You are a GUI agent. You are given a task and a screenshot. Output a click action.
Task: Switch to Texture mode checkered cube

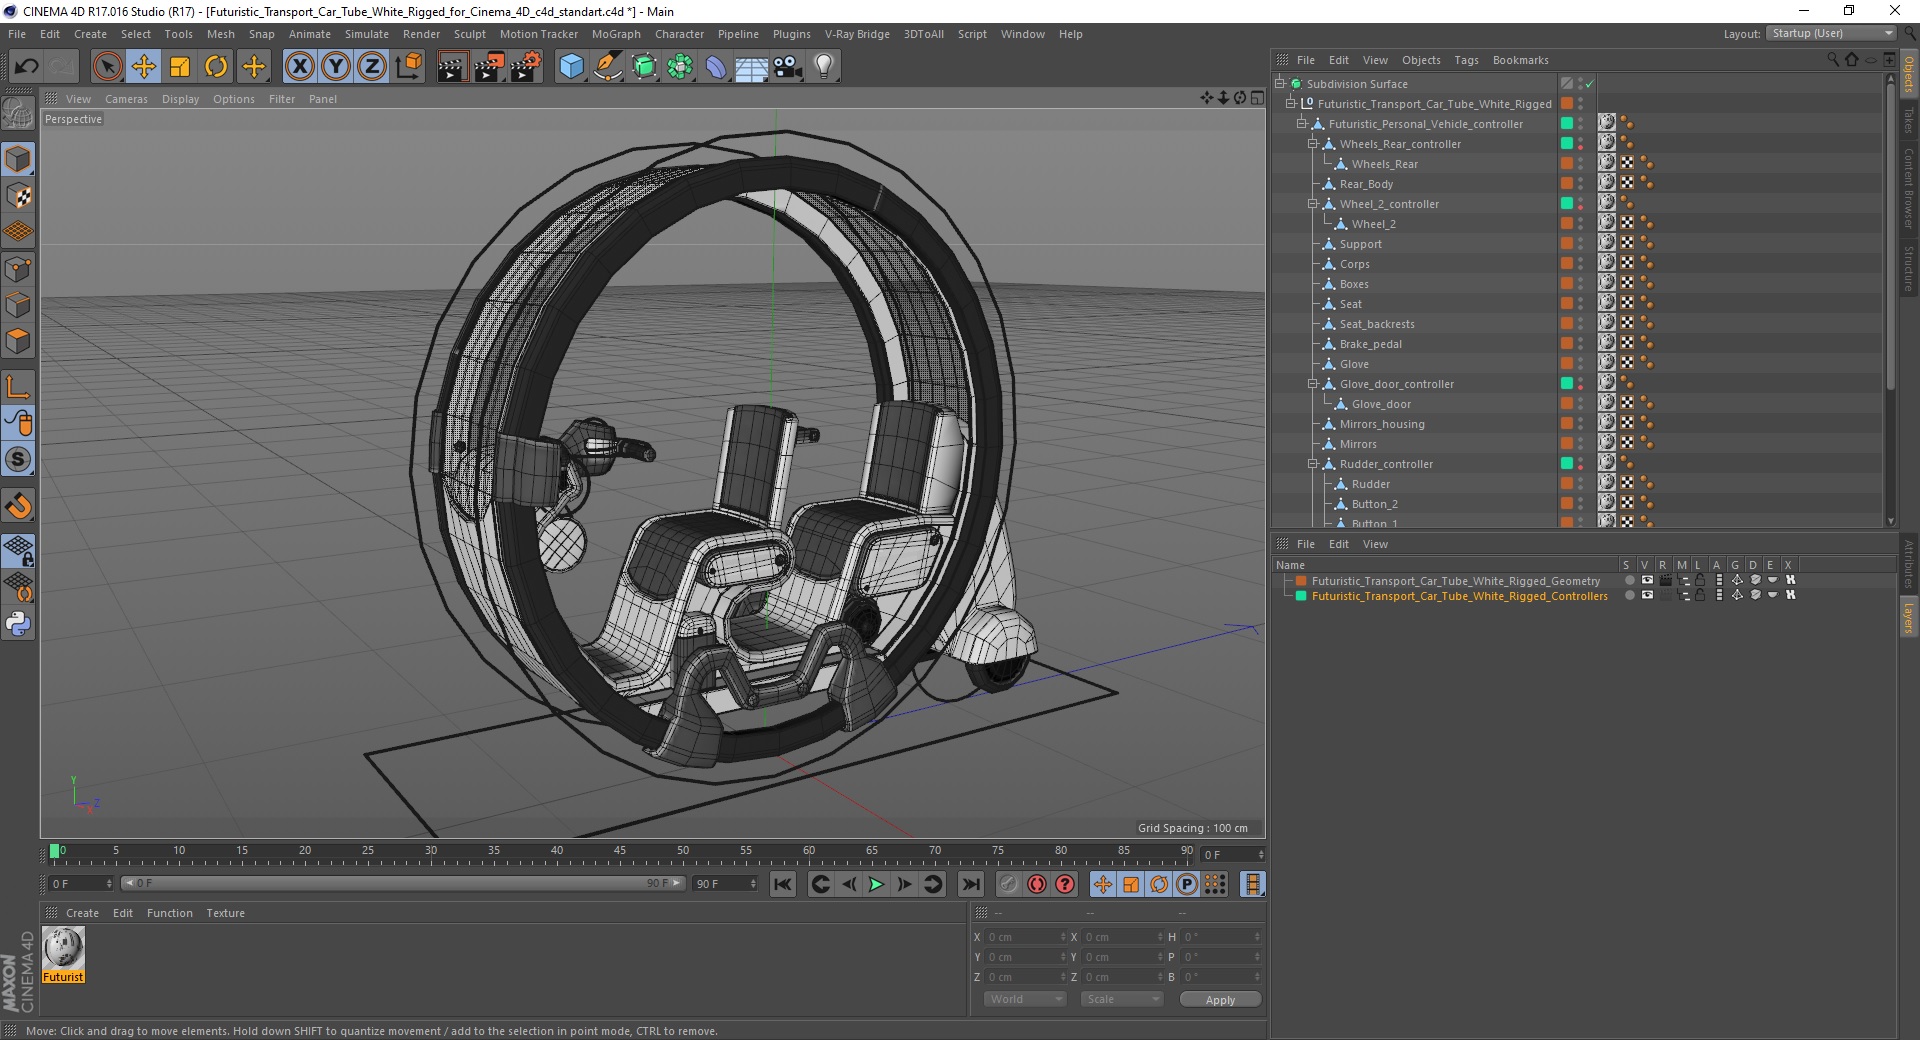pos(18,196)
